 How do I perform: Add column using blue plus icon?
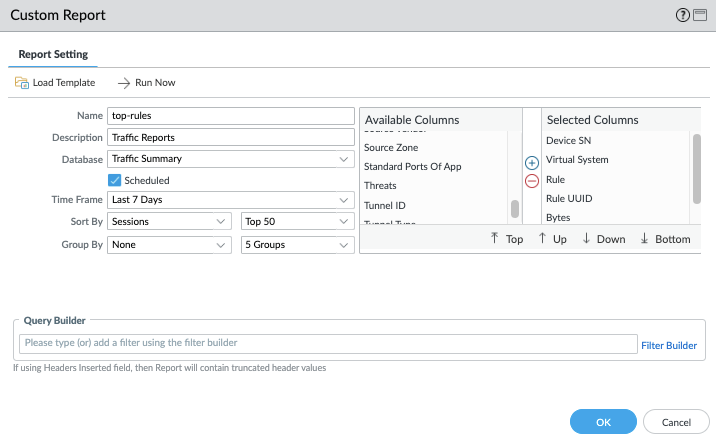532,162
